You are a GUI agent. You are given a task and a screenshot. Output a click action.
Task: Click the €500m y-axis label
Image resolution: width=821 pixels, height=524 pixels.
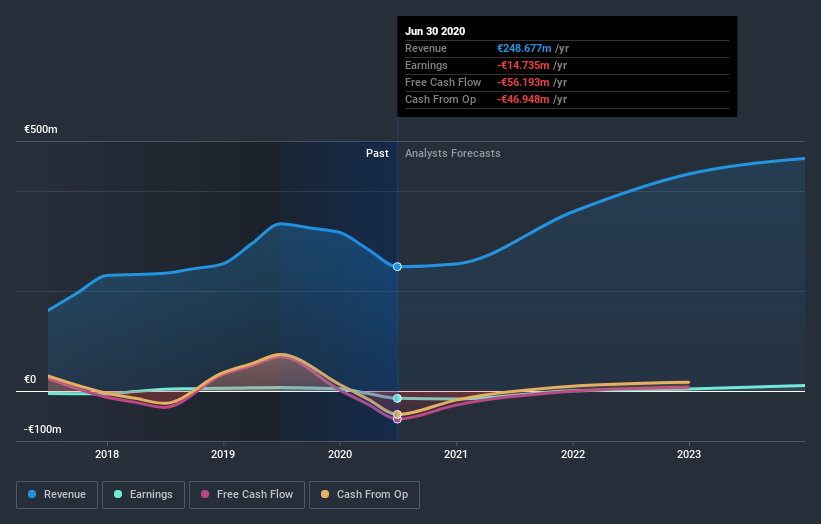tap(41, 129)
